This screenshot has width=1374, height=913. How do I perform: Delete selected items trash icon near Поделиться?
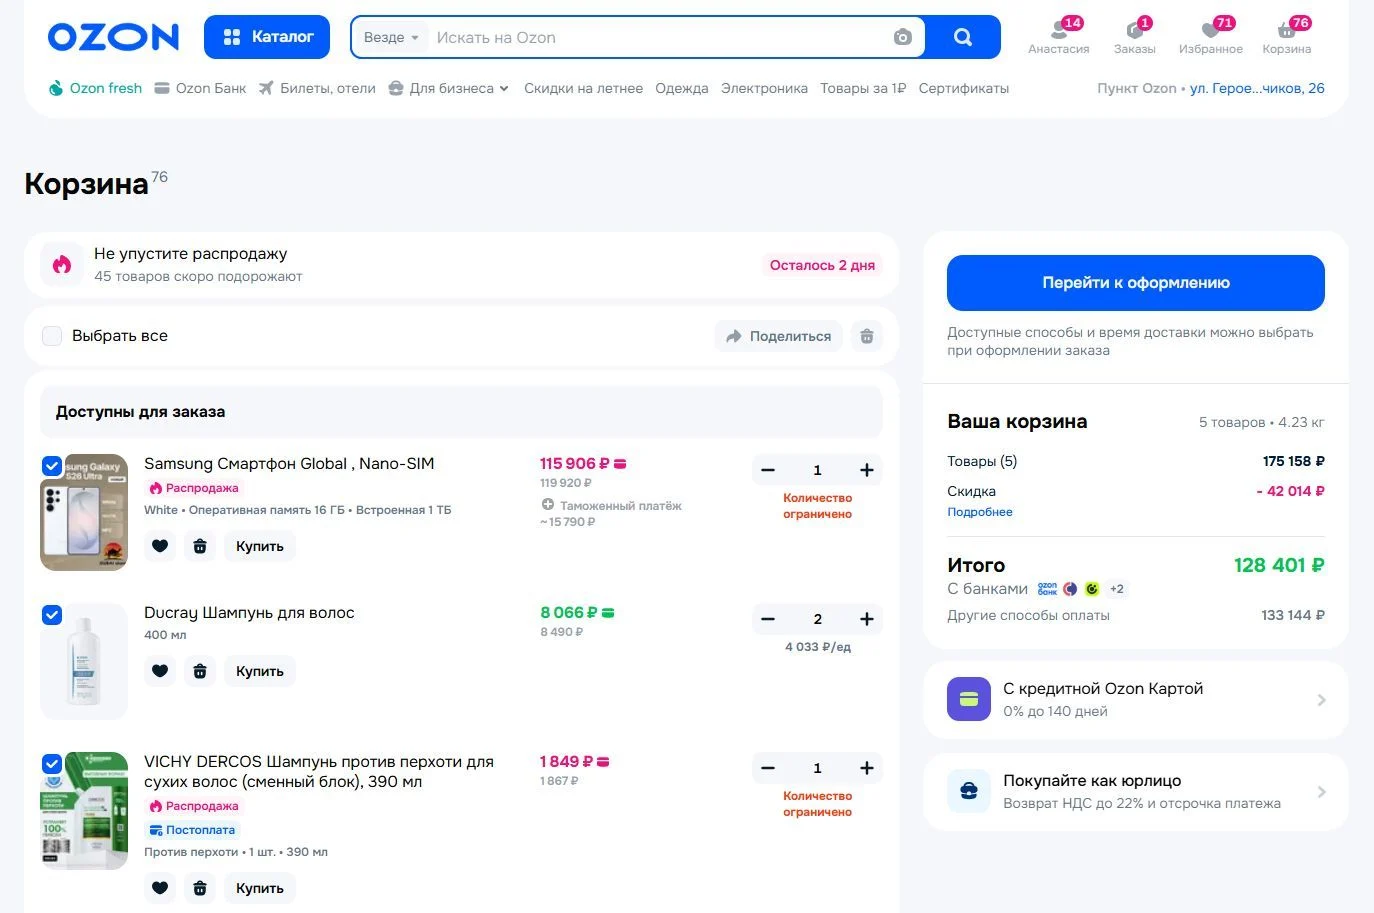click(x=867, y=336)
